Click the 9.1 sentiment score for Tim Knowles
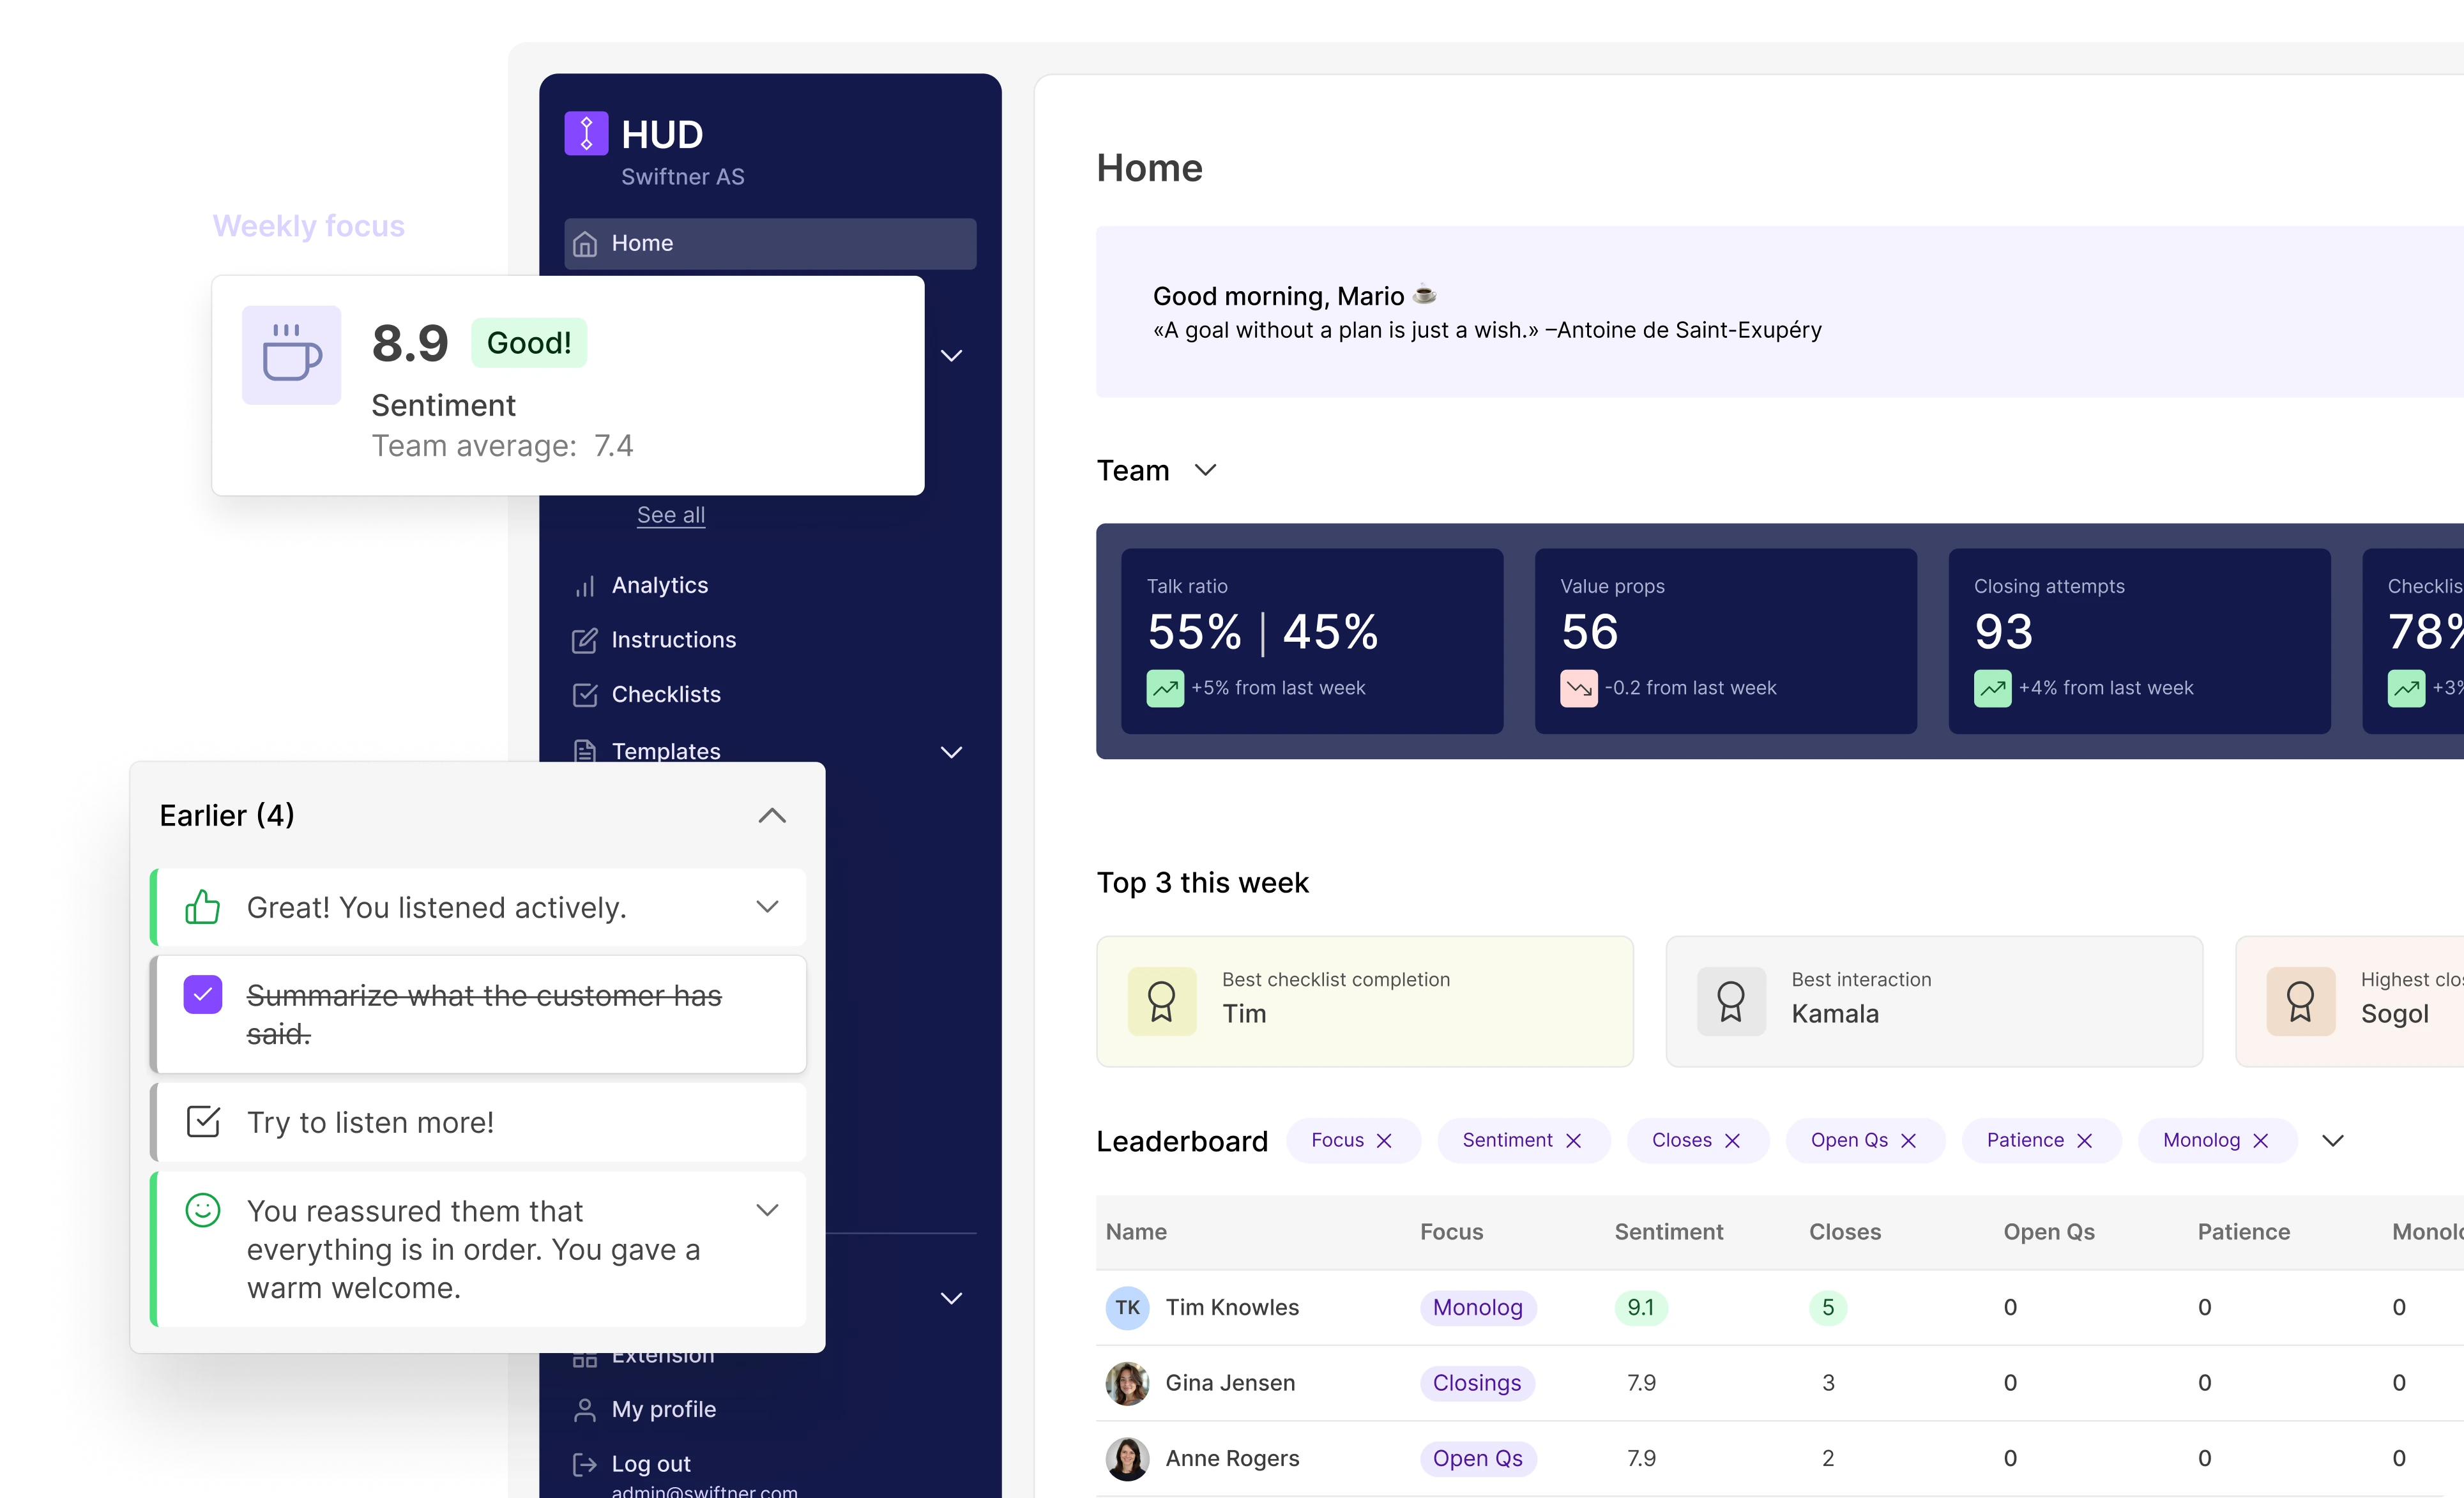This screenshot has width=2464, height=1498. click(1640, 1308)
